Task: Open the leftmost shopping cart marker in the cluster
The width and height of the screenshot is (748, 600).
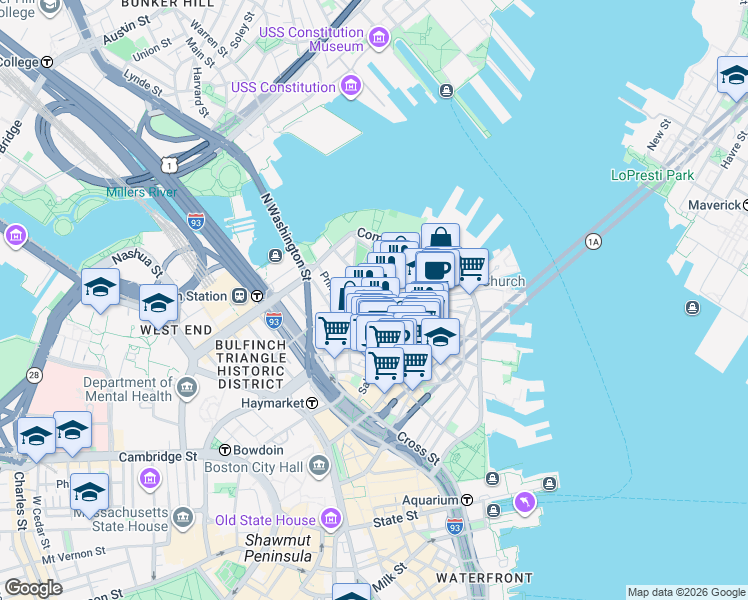Action: pos(332,331)
